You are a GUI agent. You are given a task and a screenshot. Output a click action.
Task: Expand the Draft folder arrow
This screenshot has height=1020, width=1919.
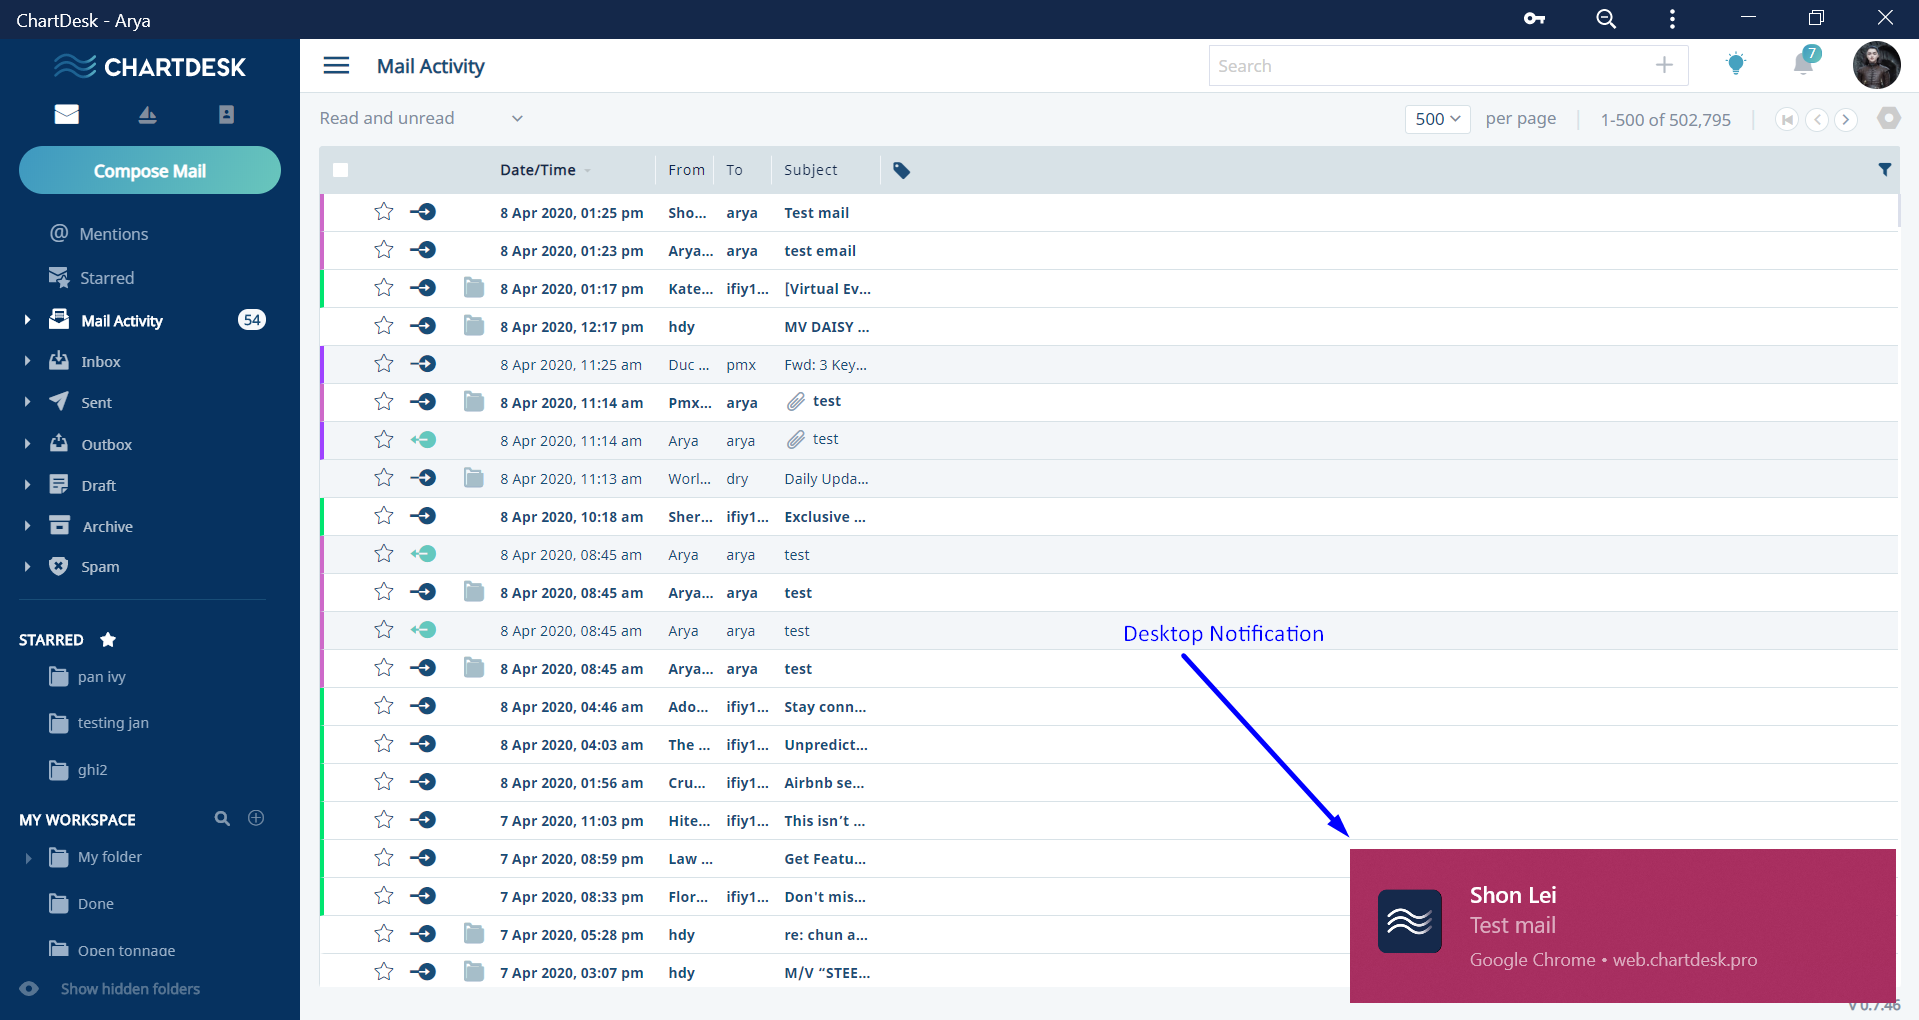[27, 485]
